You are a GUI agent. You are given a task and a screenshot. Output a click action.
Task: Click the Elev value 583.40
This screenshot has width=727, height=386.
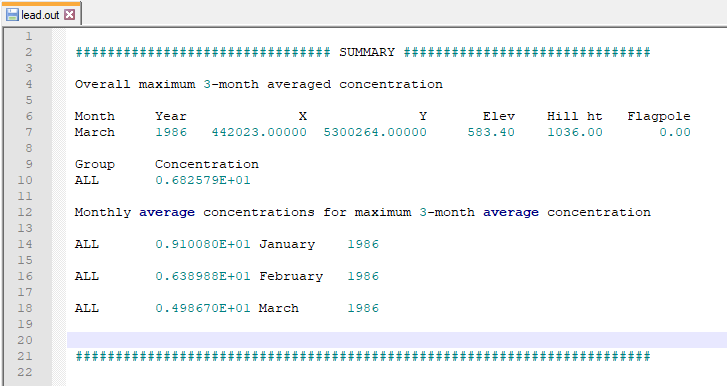coord(491,133)
